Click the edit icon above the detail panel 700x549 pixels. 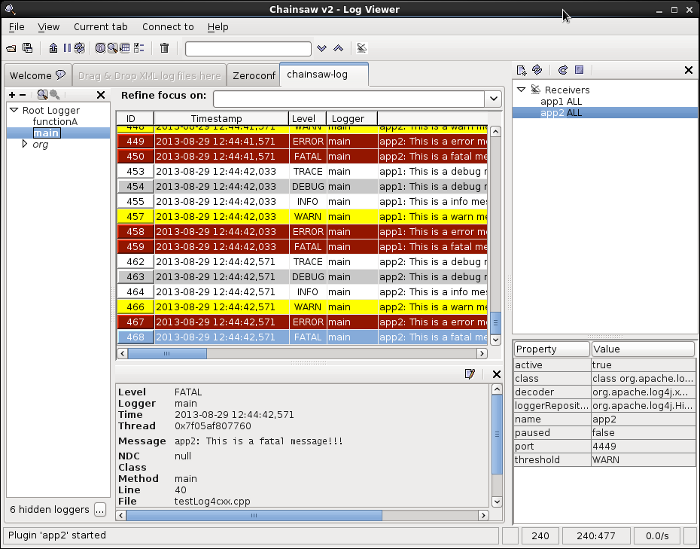(x=470, y=374)
